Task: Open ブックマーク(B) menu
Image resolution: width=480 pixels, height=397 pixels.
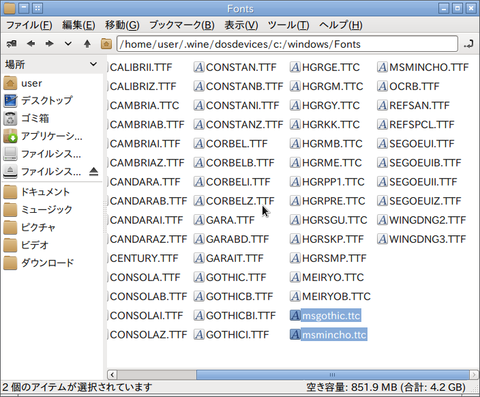Action: [x=182, y=25]
